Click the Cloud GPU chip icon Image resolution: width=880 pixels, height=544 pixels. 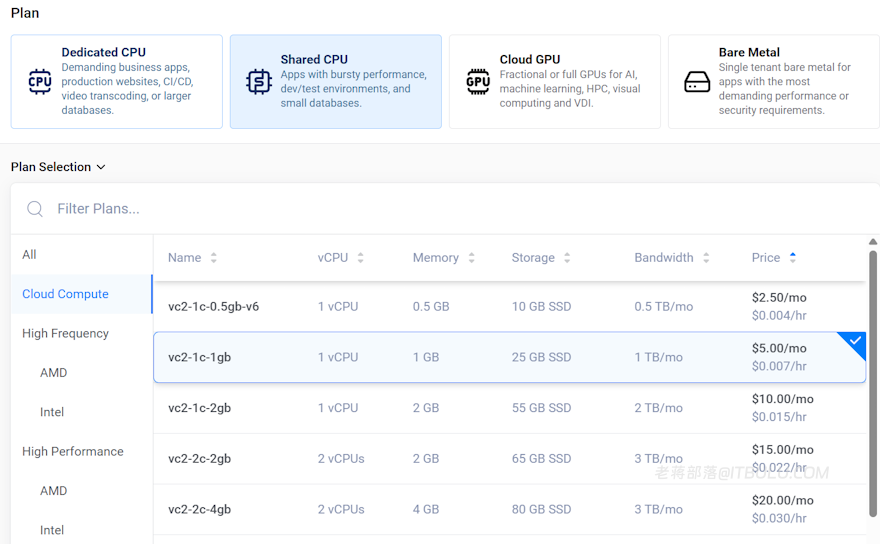tap(478, 81)
